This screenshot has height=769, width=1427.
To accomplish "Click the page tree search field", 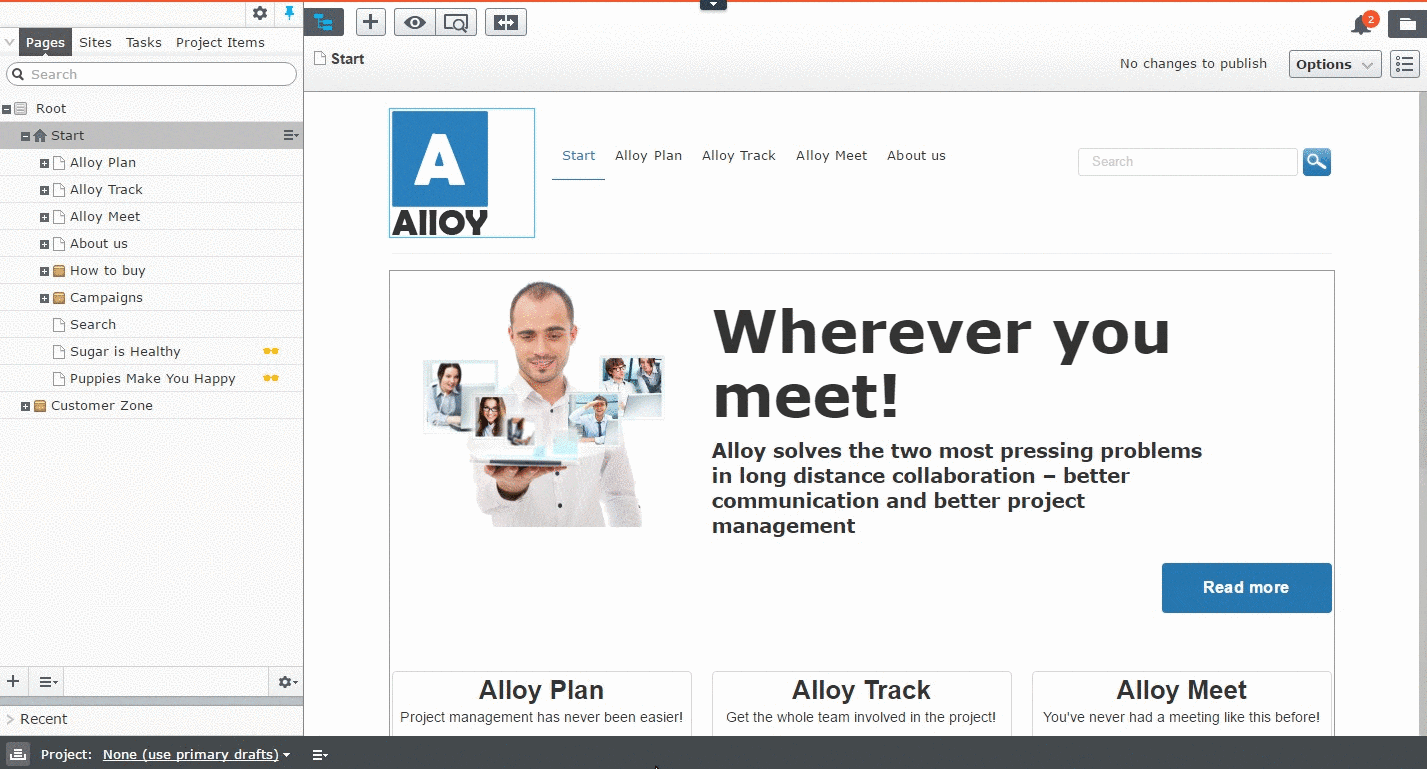I will (152, 74).
